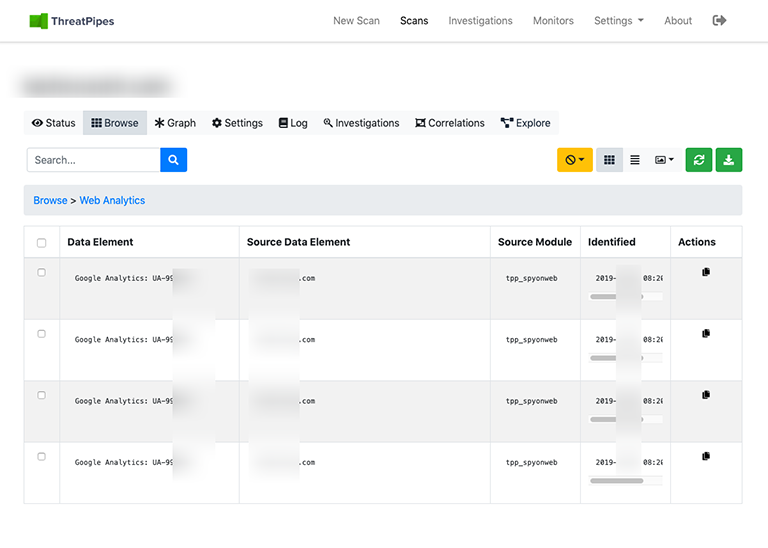Check the third row checkbox
768x548 pixels.
tap(41, 395)
